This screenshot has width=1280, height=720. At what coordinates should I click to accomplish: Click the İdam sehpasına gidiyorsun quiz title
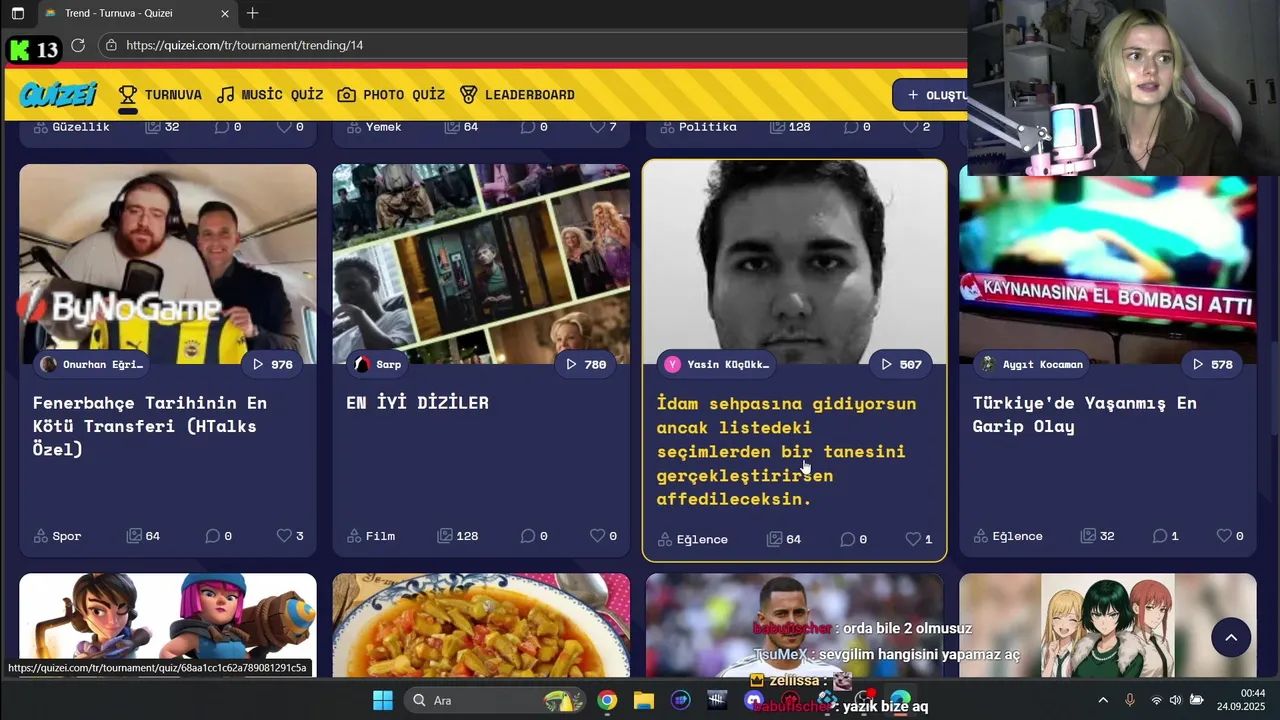[x=786, y=451]
